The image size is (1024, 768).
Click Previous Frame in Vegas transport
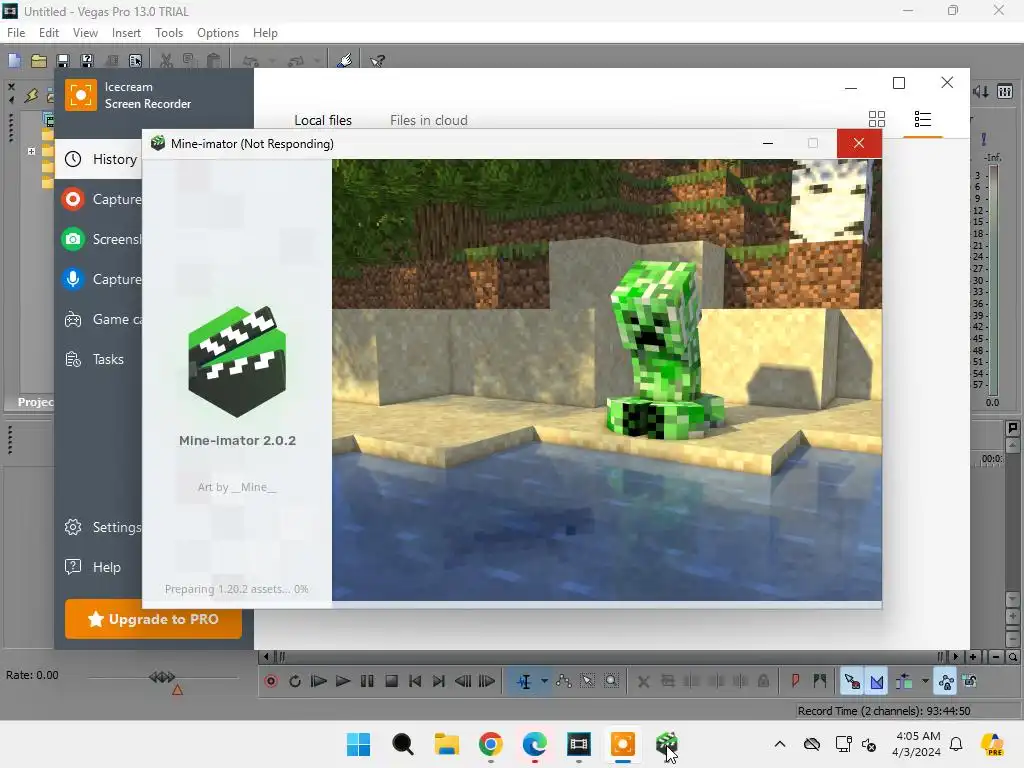coord(463,681)
